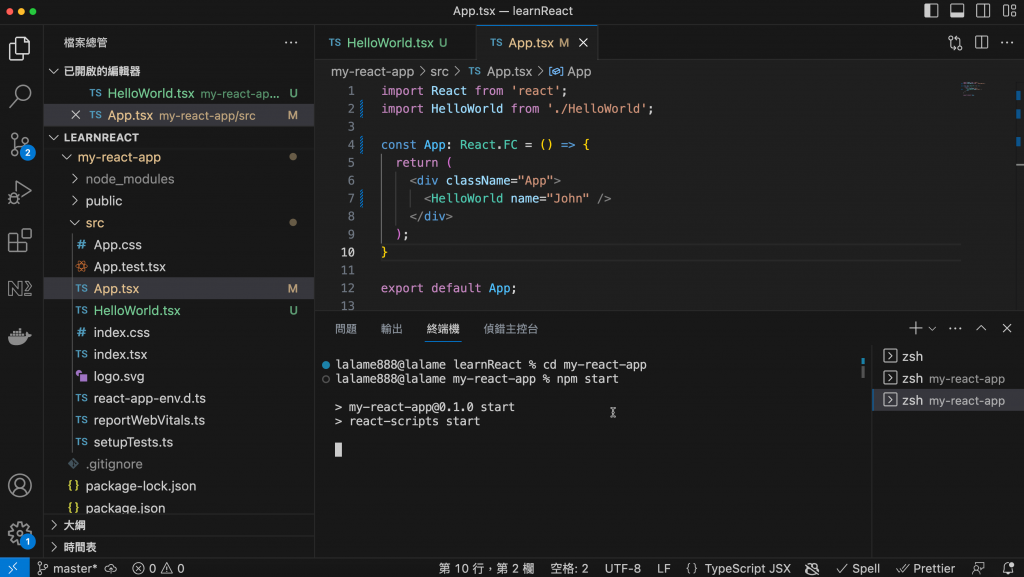The width and height of the screenshot is (1024, 577).
Task: Create a new terminal with plus icon
Action: (x=916, y=328)
